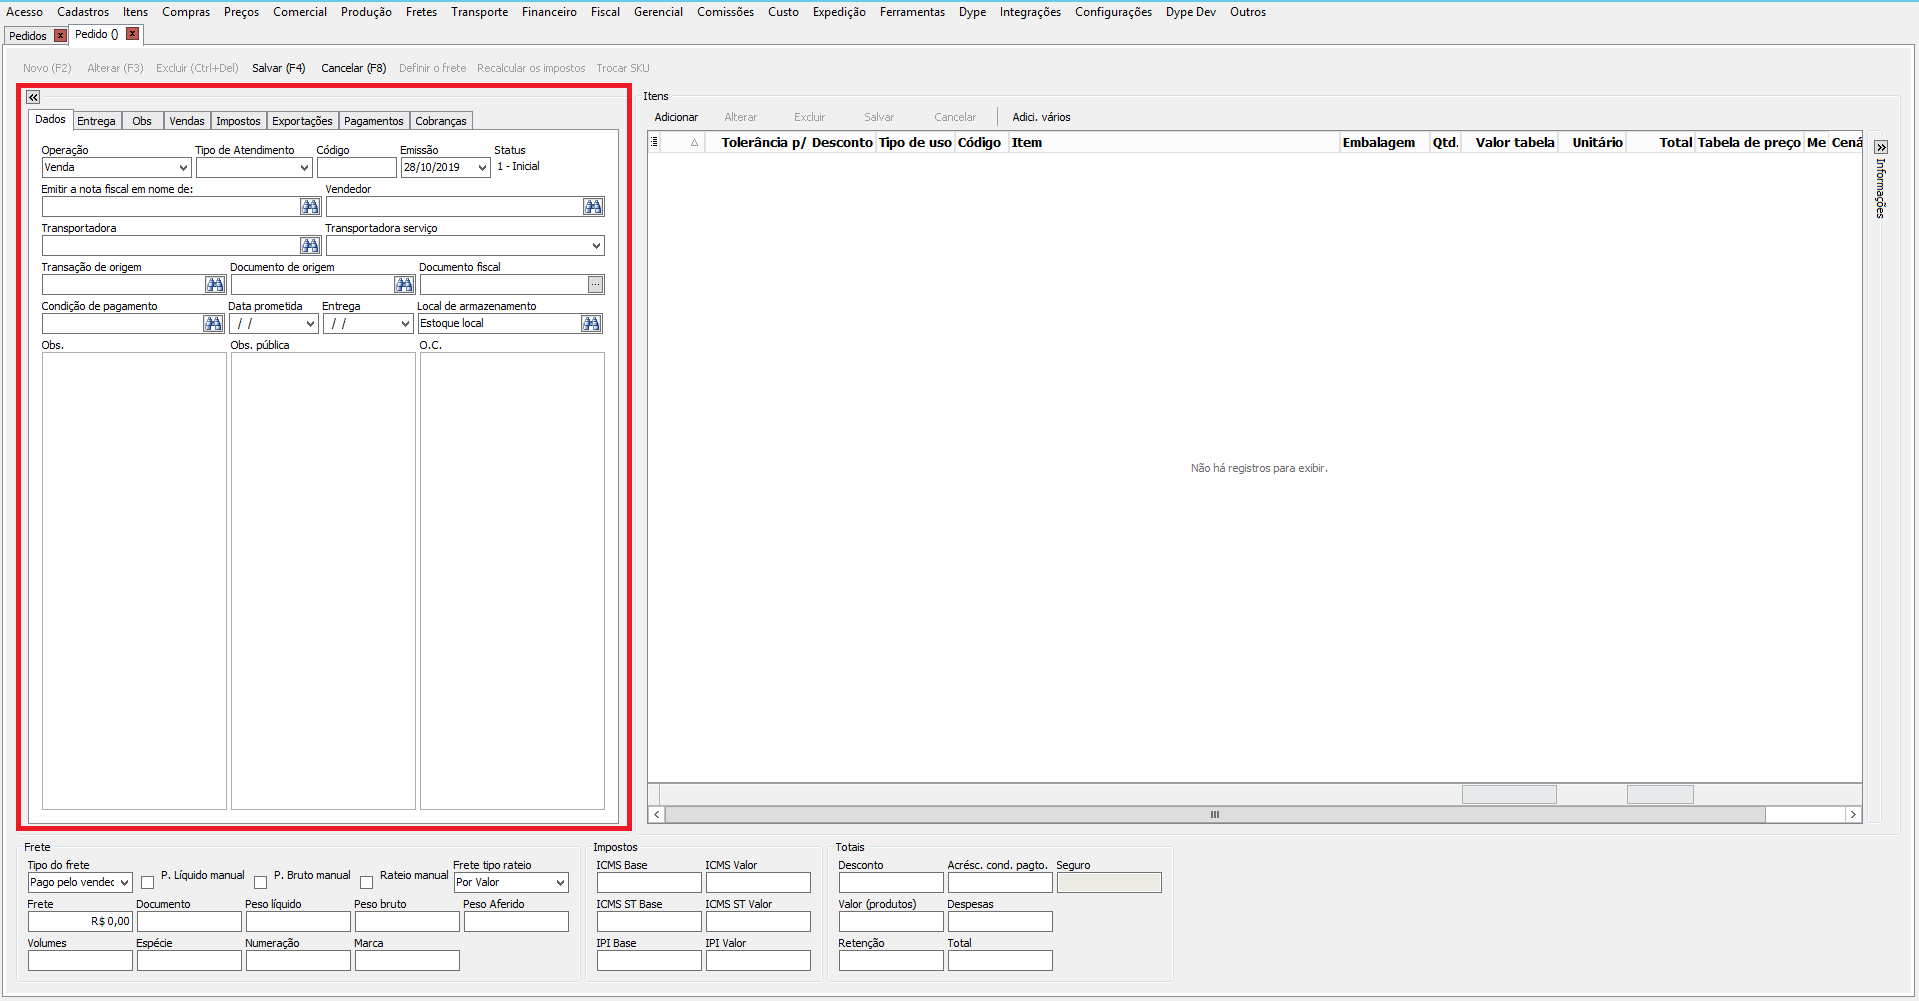Open the Configurações menu
1919x1001 pixels.
(x=1113, y=12)
